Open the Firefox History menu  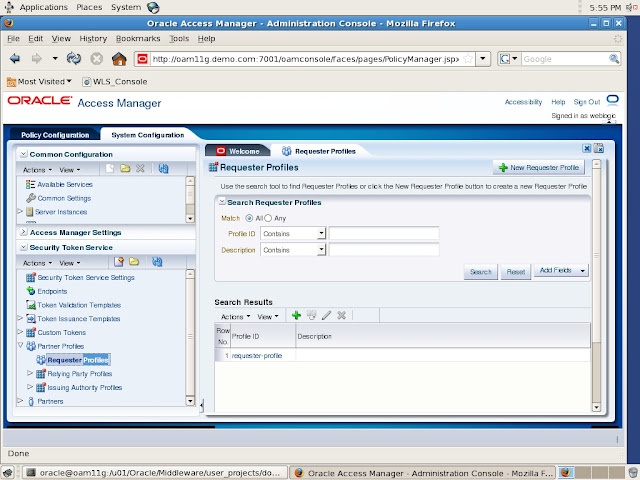coord(93,39)
